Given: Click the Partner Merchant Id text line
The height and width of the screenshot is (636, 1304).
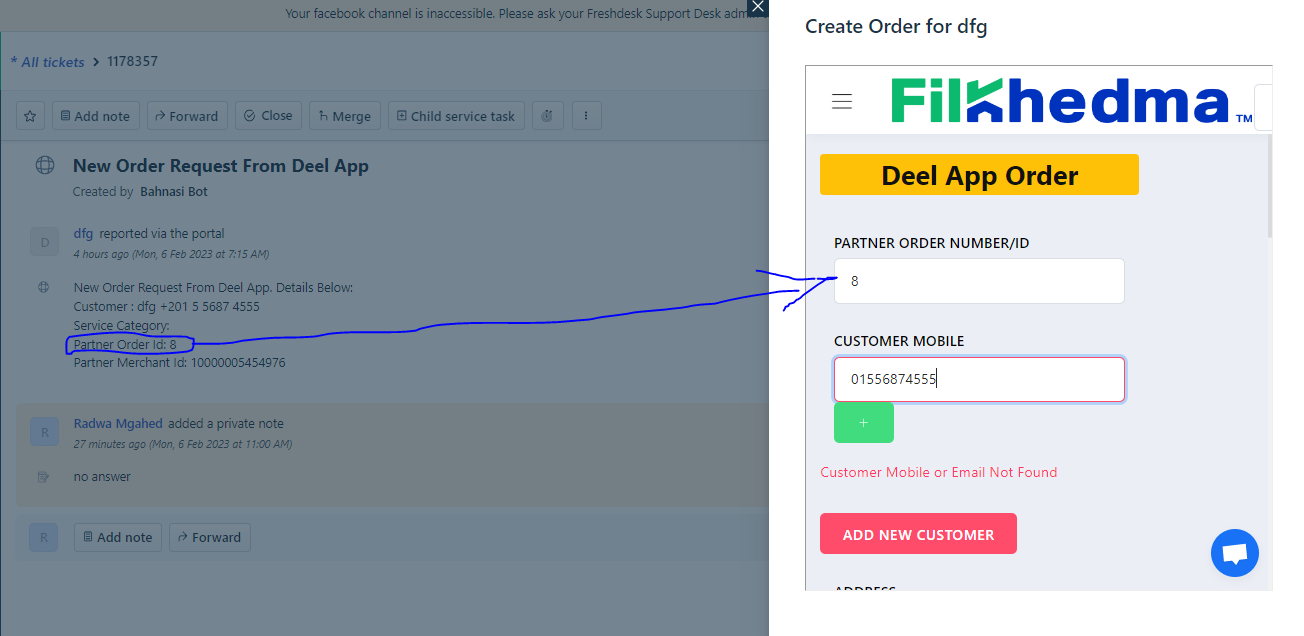Looking at the screenshot, I should click(179, 363).
